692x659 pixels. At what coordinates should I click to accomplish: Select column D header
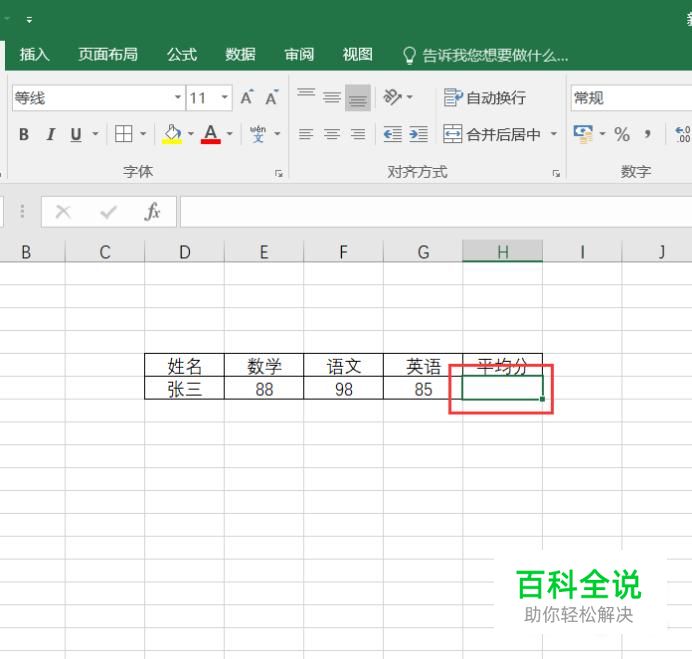click(184, 252)
